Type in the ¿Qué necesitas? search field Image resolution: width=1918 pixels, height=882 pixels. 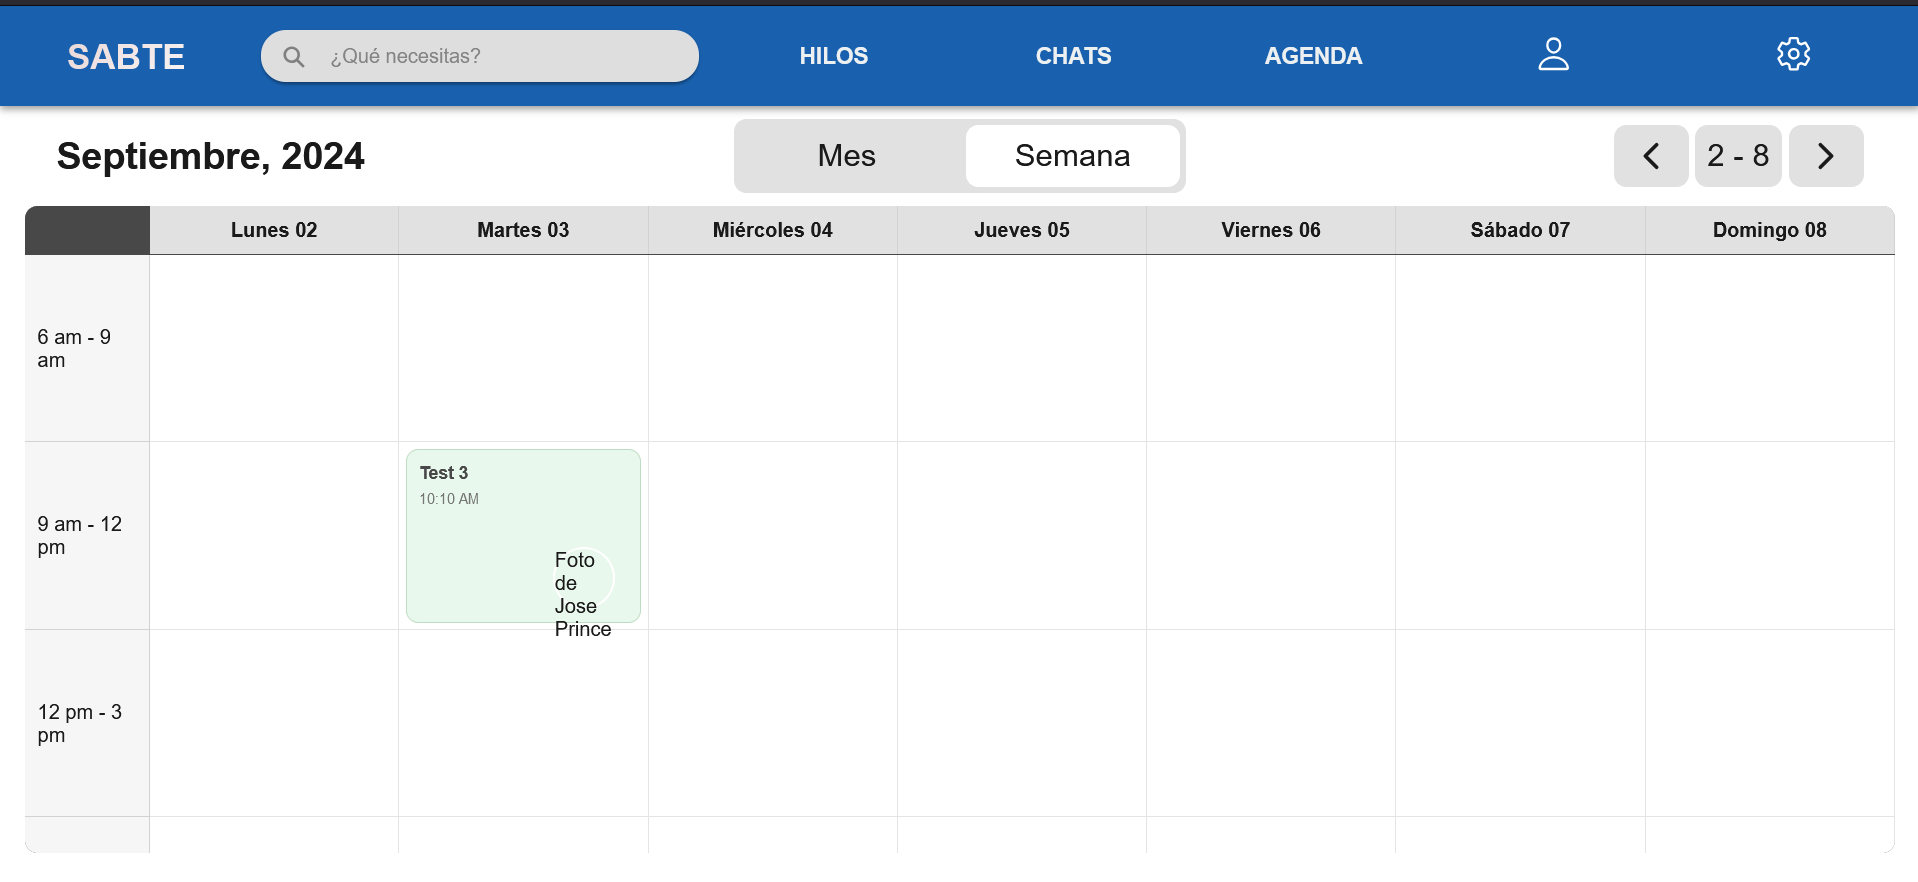(500, 56)
